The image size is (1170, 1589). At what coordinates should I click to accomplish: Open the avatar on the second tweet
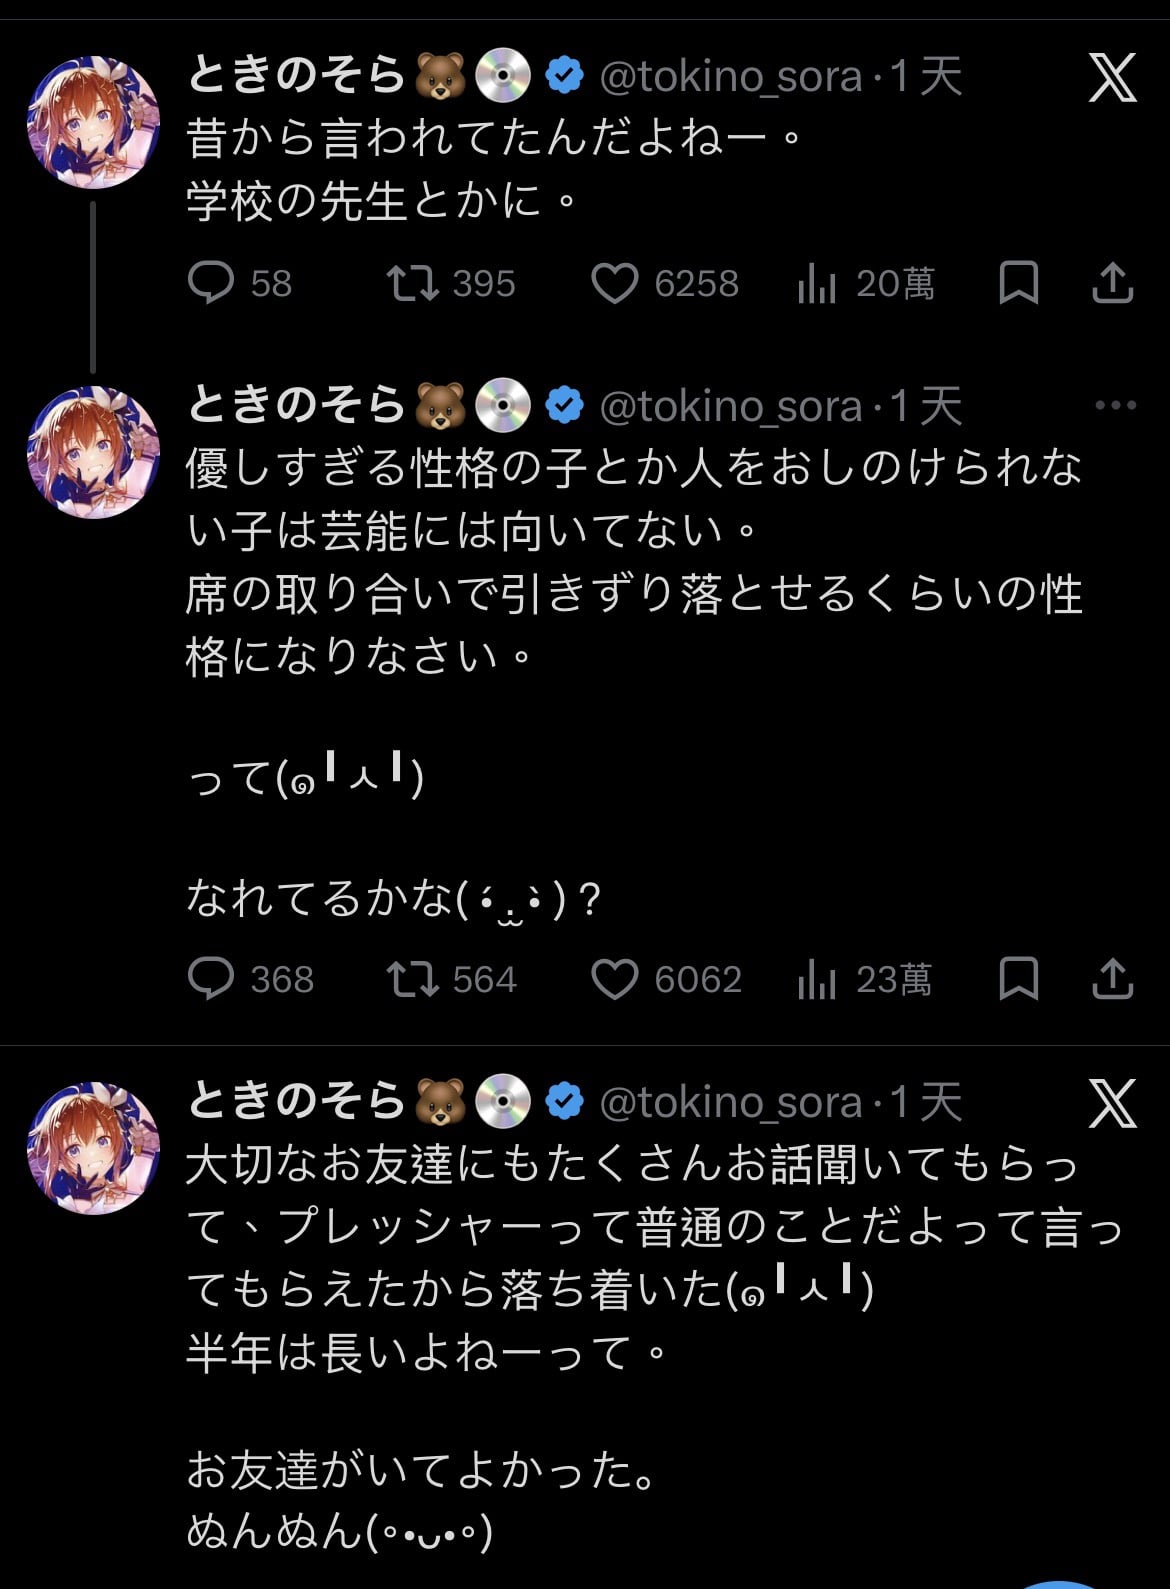tap(93, 452)
